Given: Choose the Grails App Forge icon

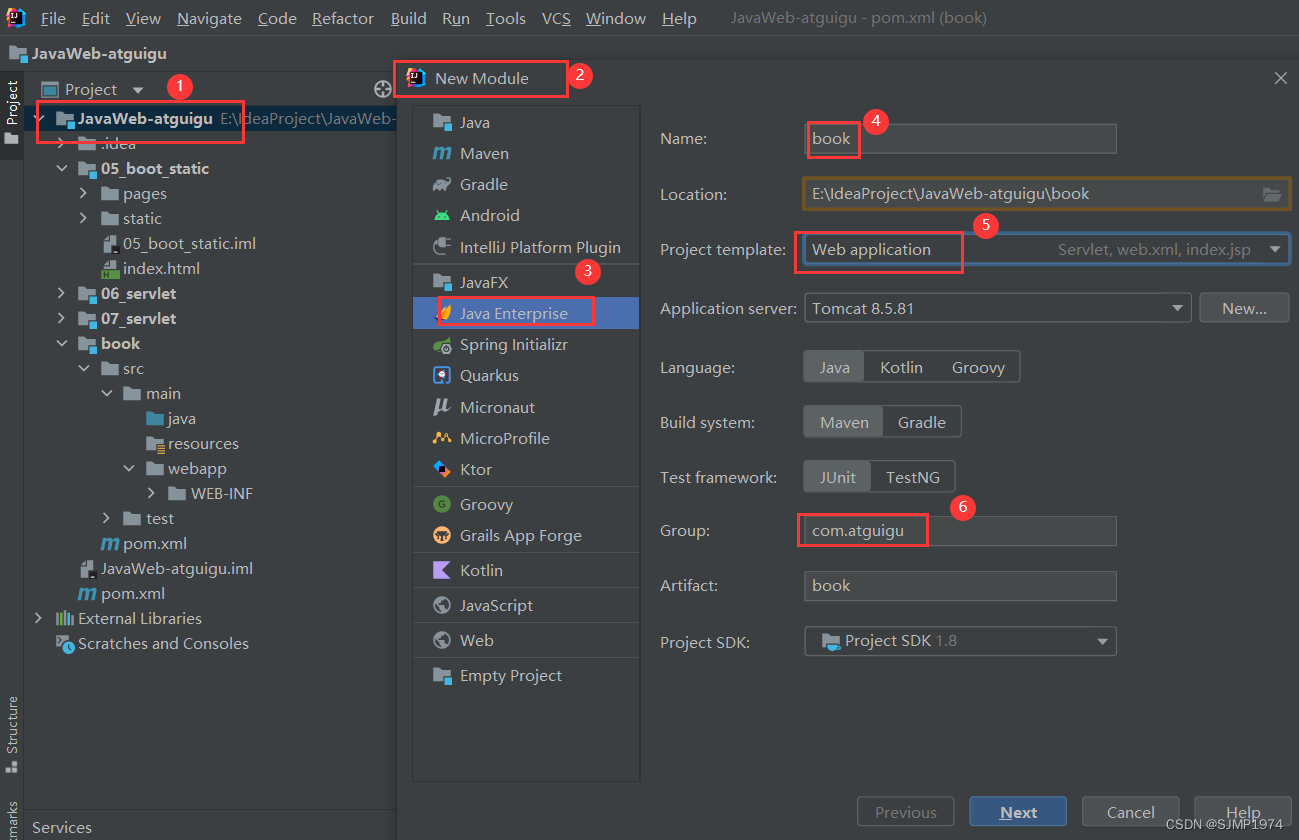Looking at the screenshot, I should pyautogui.click(x=442, y=535).
